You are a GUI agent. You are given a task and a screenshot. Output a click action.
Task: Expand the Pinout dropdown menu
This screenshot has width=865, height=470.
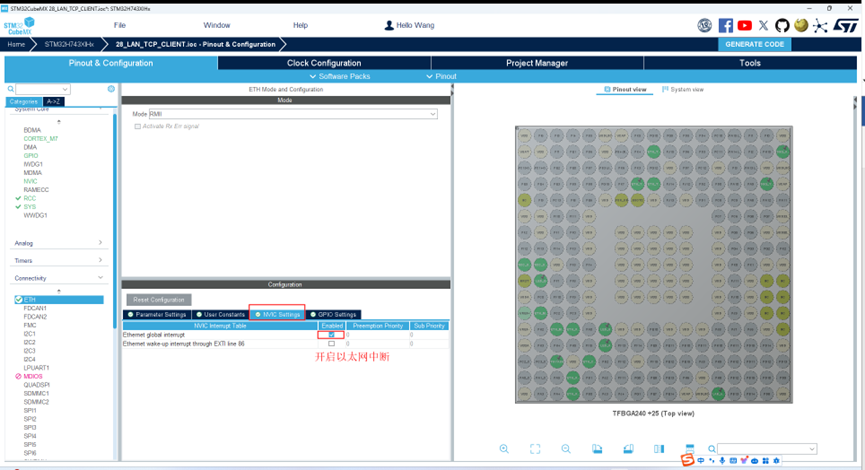coord(441,76)
